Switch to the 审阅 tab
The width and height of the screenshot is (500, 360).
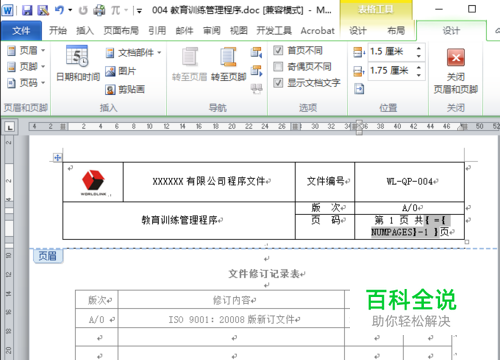(212, 31)
